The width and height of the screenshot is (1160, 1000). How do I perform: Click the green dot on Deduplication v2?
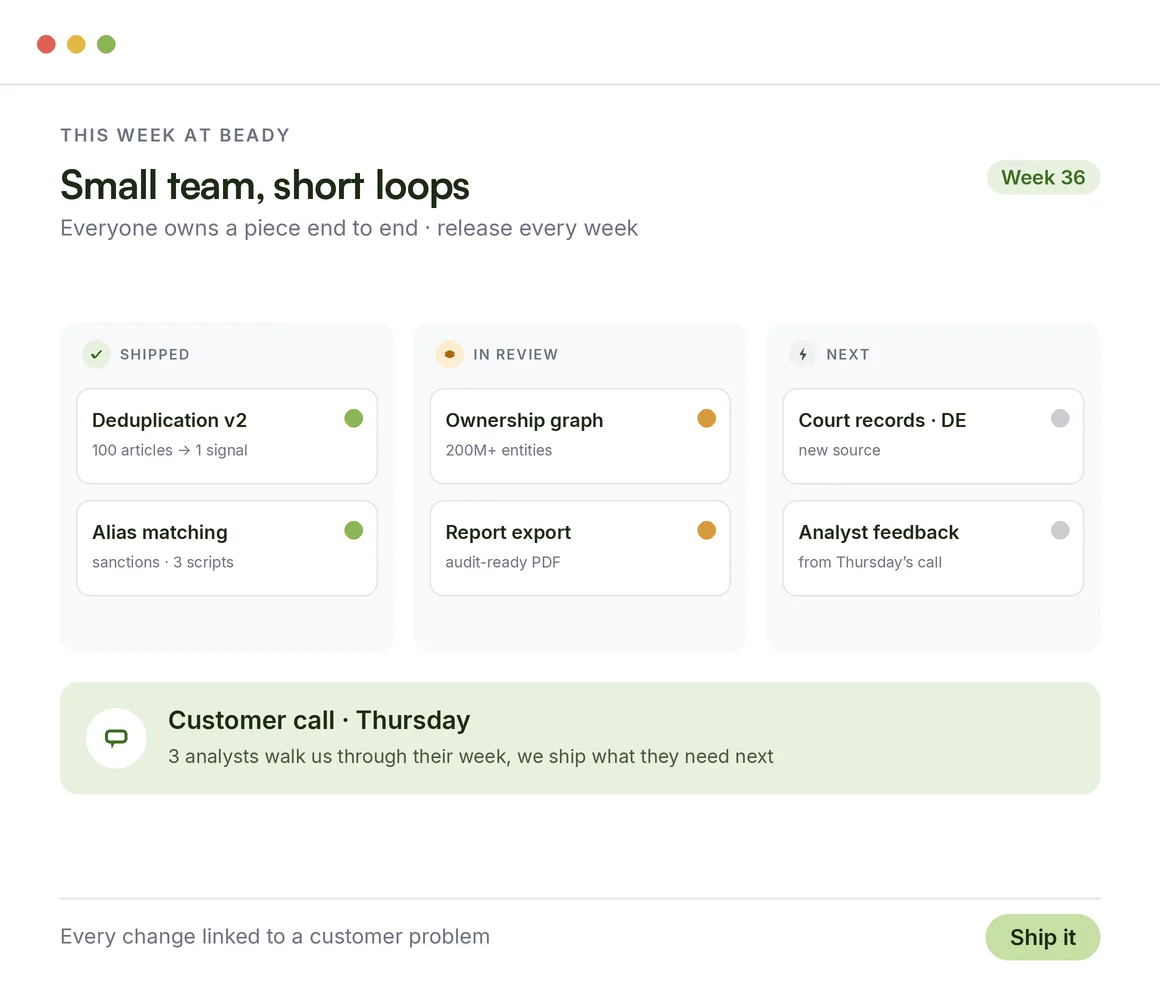354,419
